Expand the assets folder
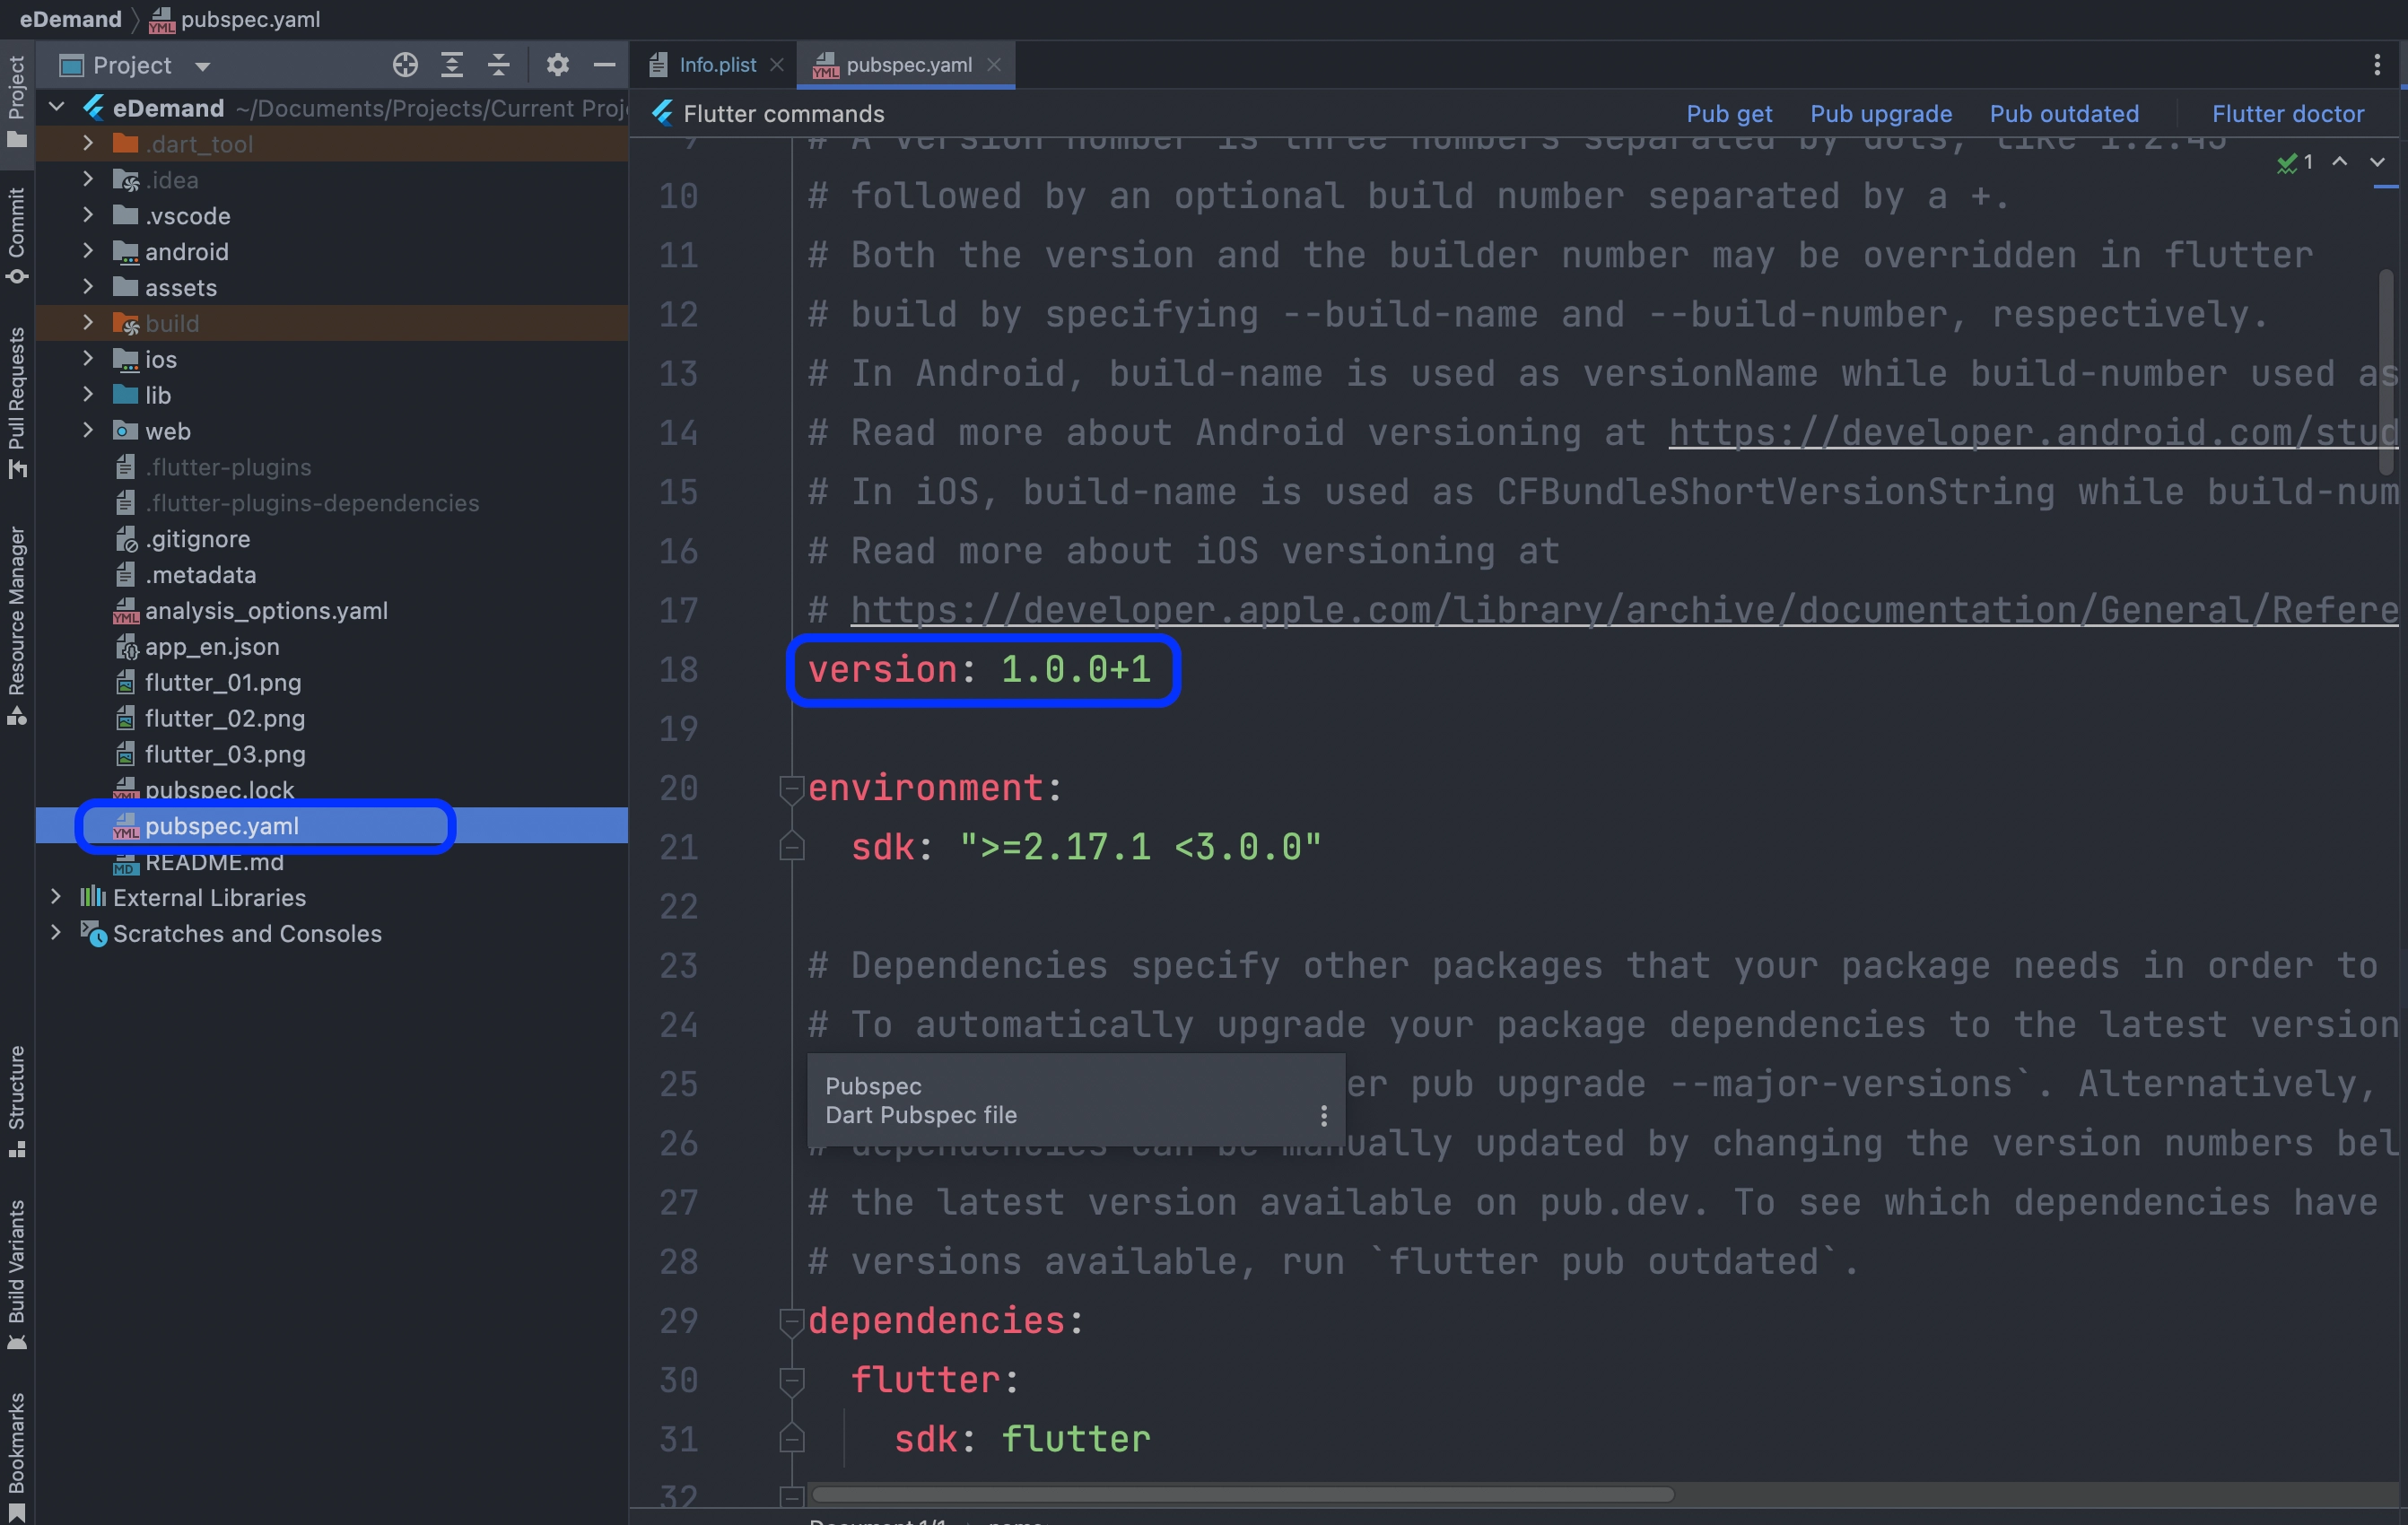 pos(88,287)
